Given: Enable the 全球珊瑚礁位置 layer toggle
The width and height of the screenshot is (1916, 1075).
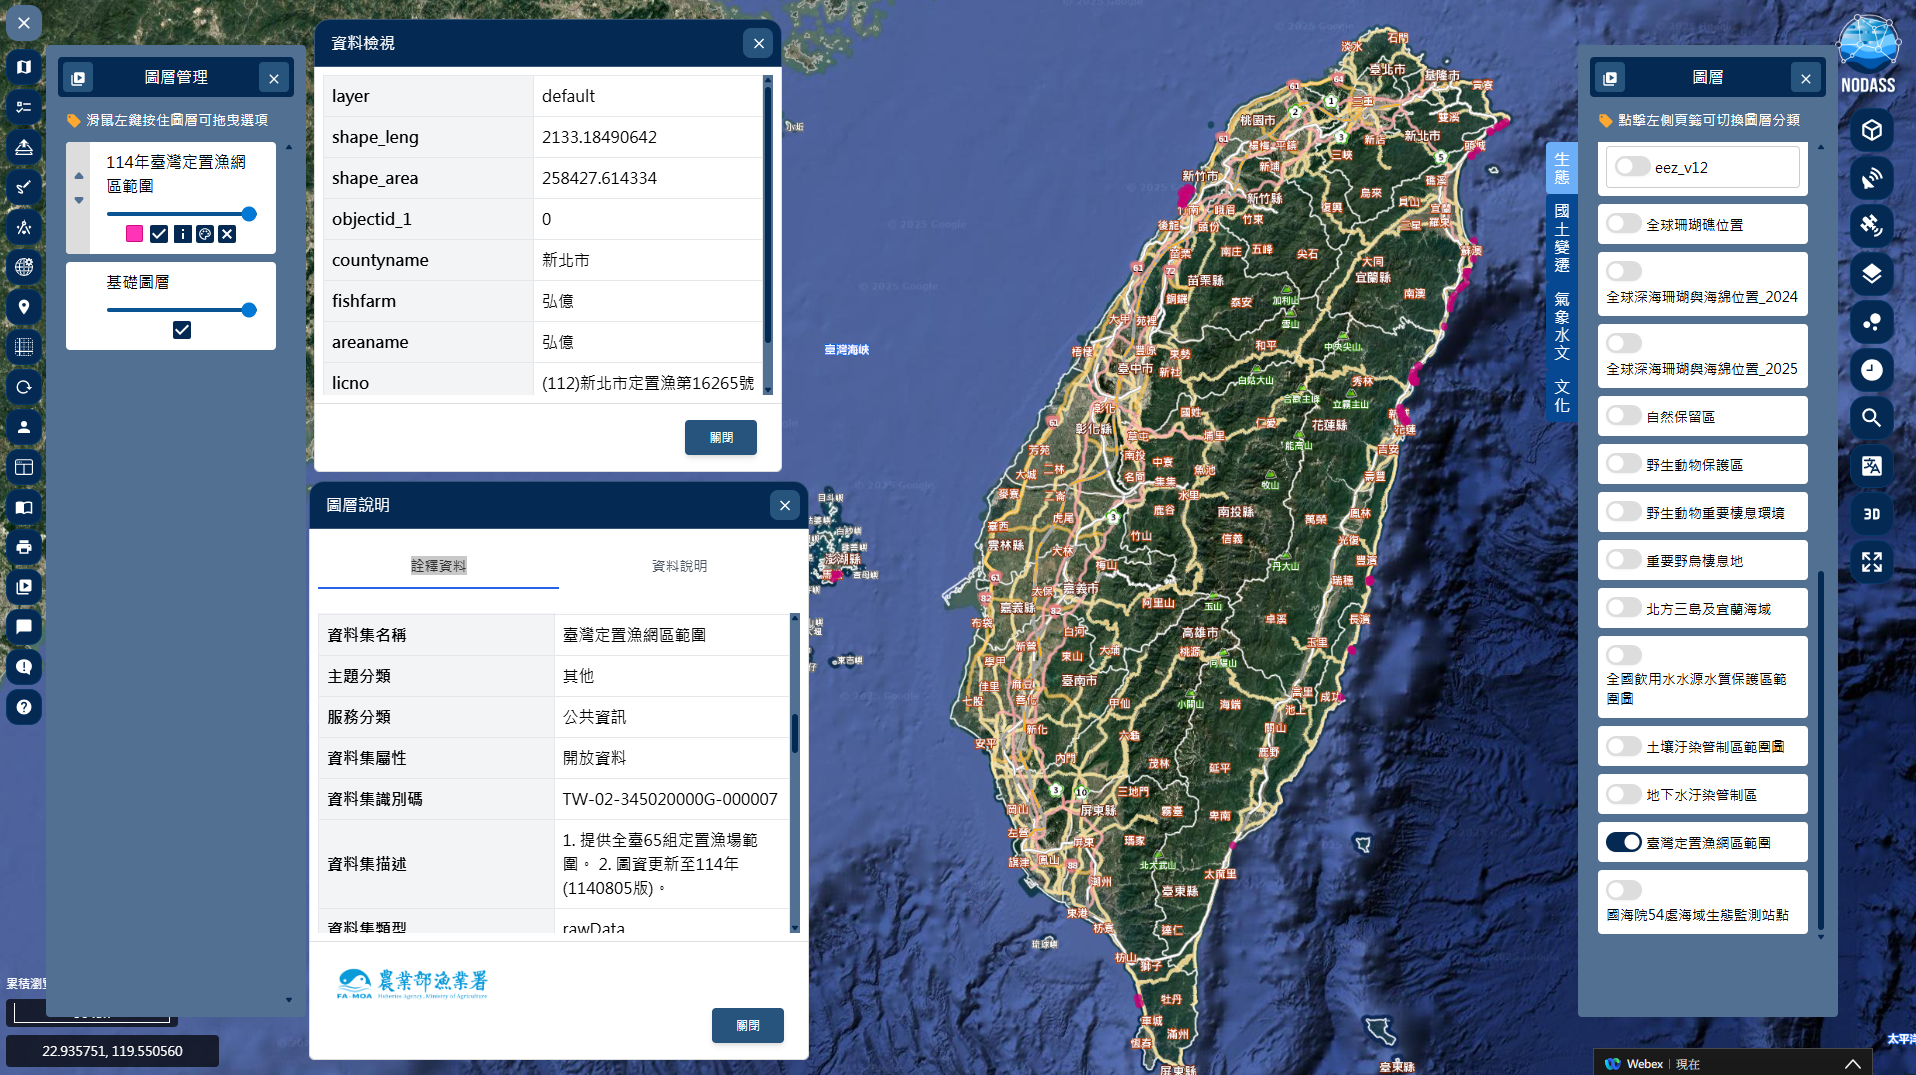Looking at the screenshot, I should [x=1624, y=224].
